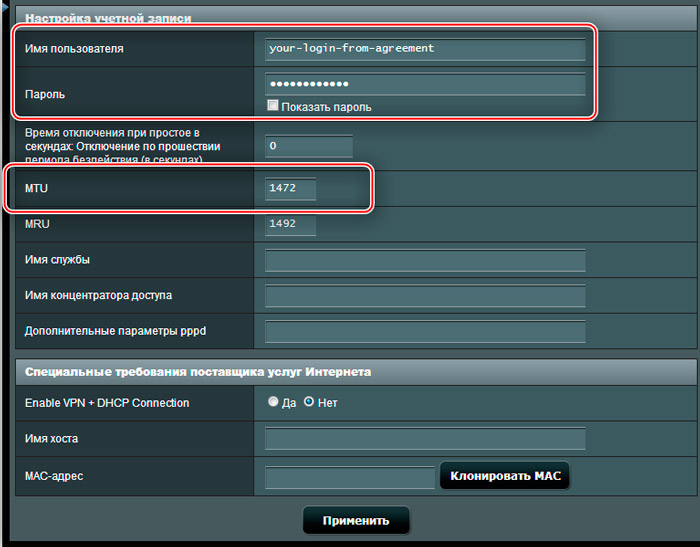The image size is (700, 547).
Task: Click the Дополнительные параметры pppd field
Action: (425, 331)
